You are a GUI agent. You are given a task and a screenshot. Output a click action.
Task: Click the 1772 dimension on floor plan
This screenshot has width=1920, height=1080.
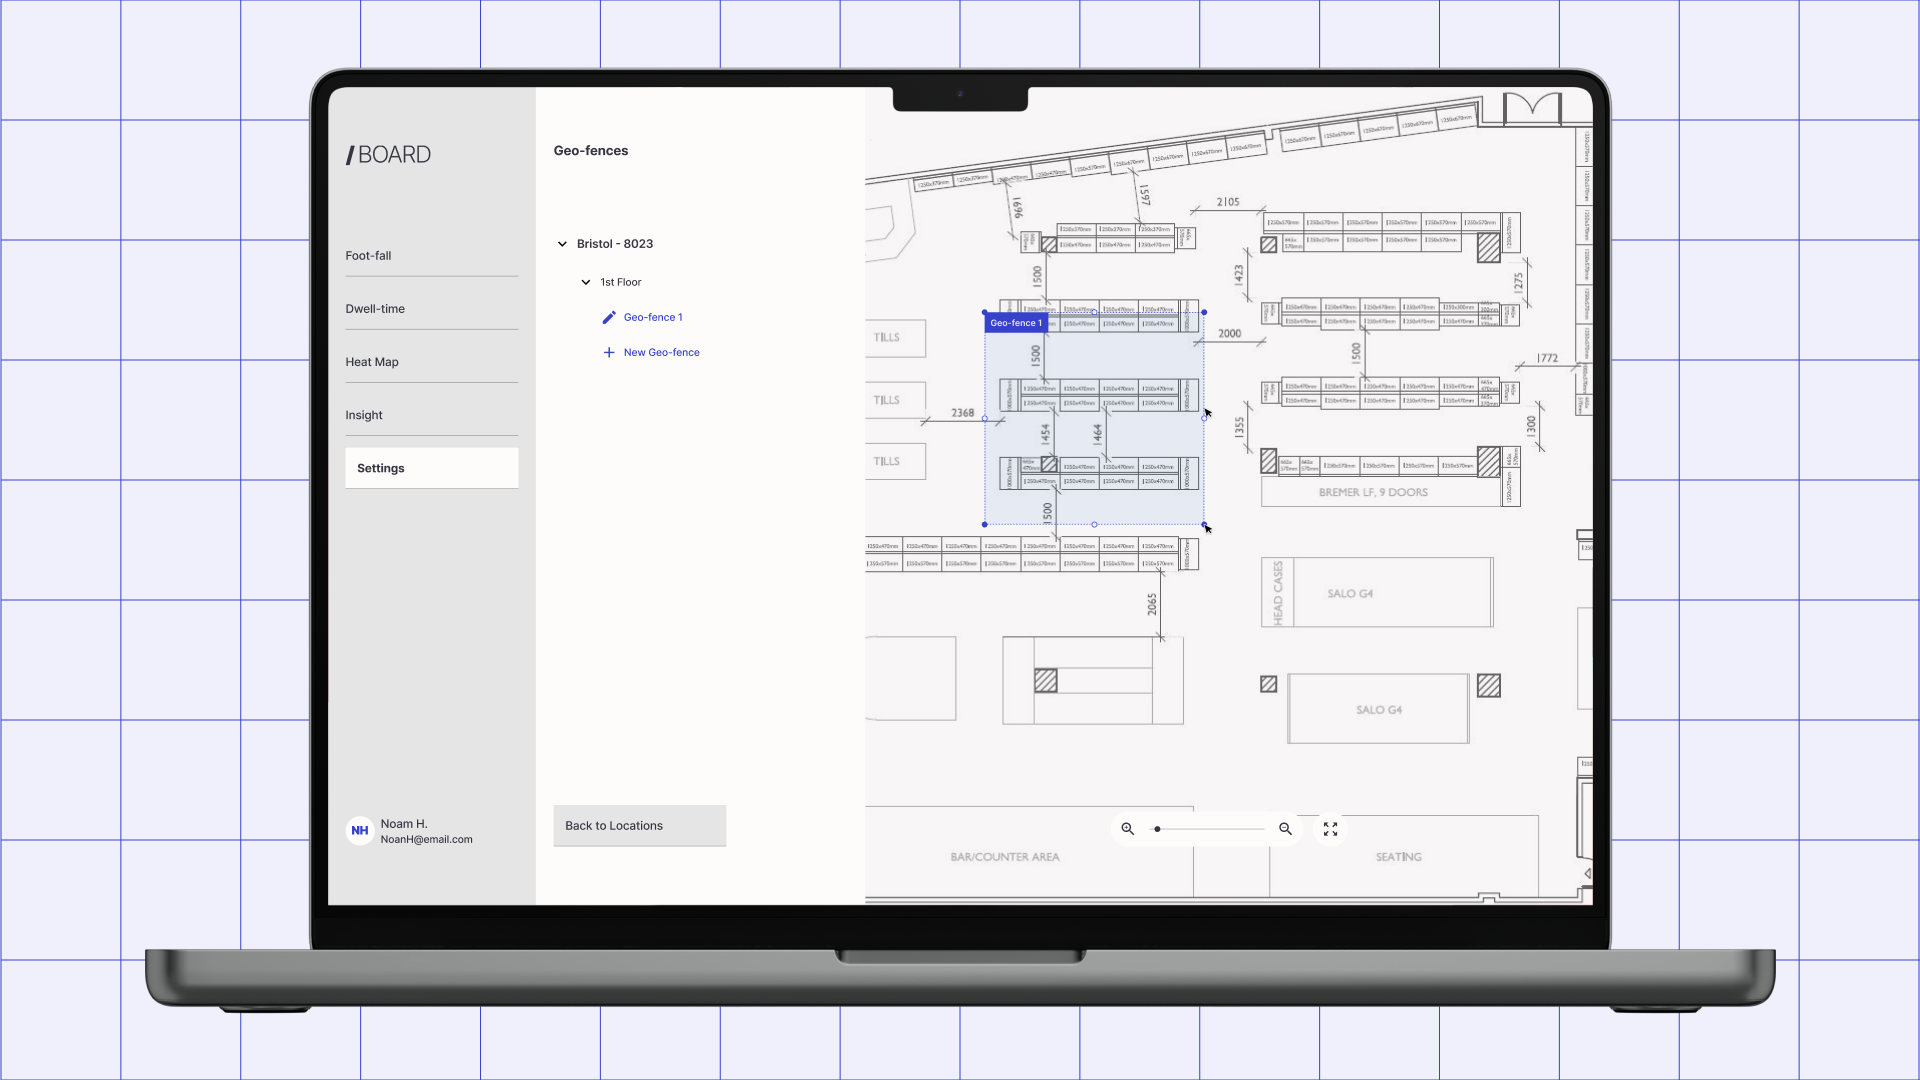tap(1548, 358)
